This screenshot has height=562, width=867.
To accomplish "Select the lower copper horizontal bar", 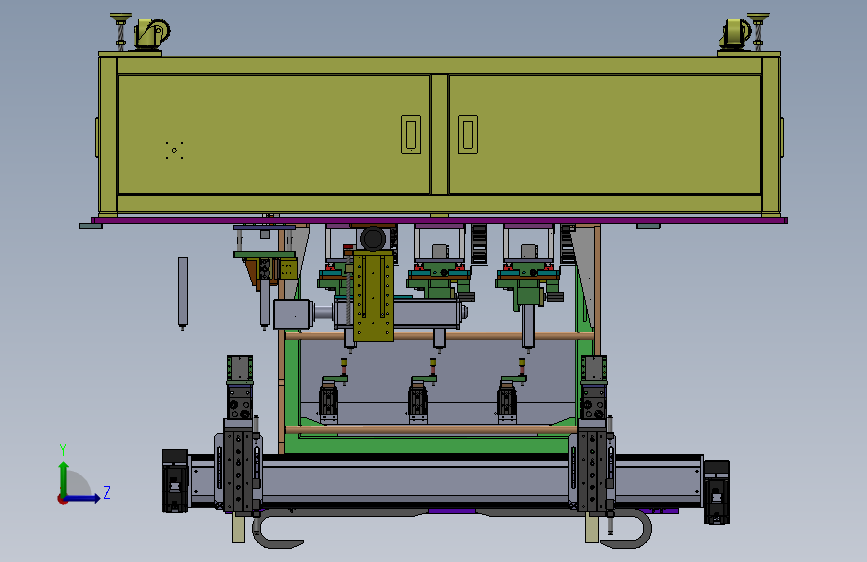I will point(431,430).
